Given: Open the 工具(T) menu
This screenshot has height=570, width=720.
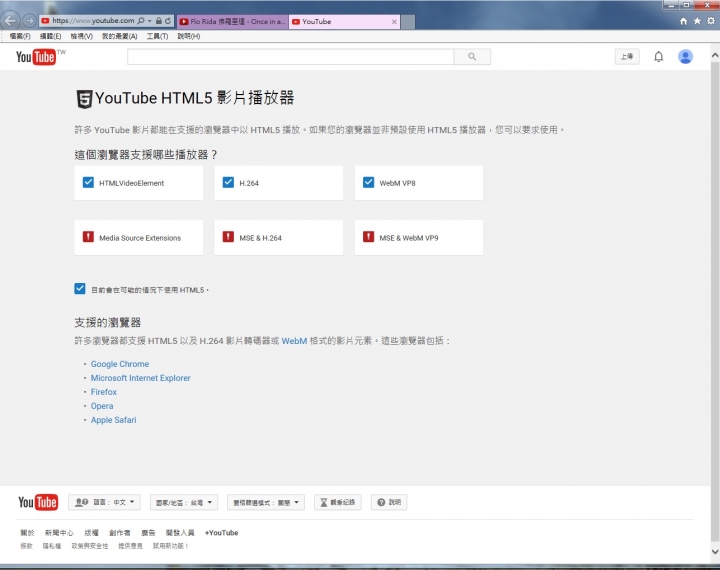Looking at the screenshot, I should (158, 36).
